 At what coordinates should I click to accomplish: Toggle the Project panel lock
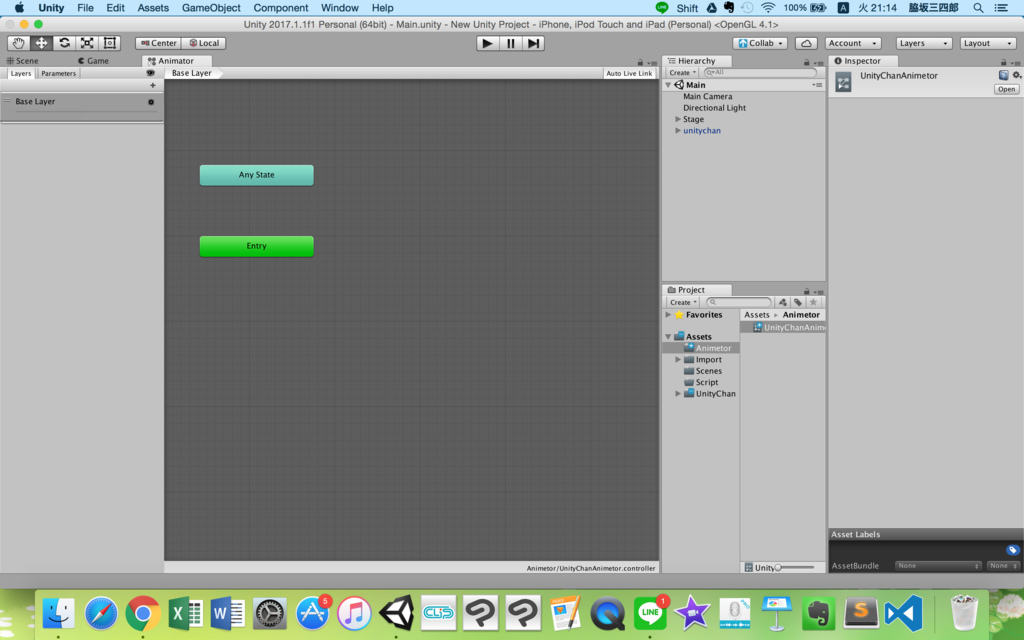807,291
